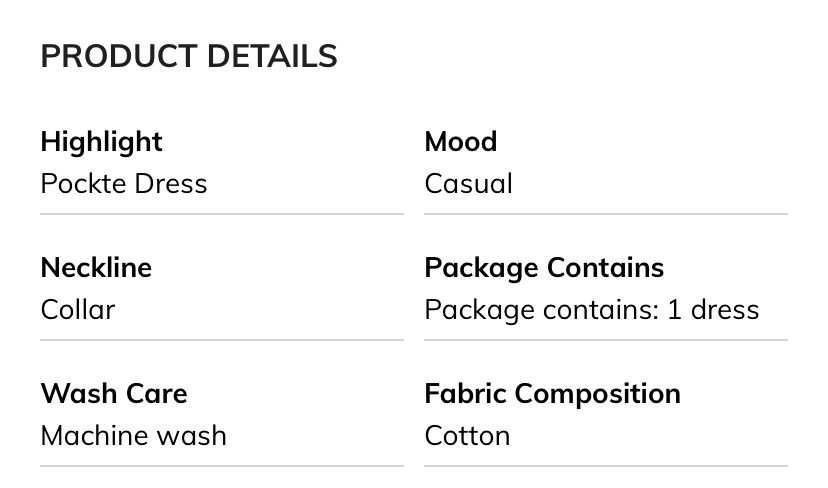Select the Machine wash value
Image resolution: width=828 pixels, height=488 pixels.
pyautogui.click(x=133, y=436)
